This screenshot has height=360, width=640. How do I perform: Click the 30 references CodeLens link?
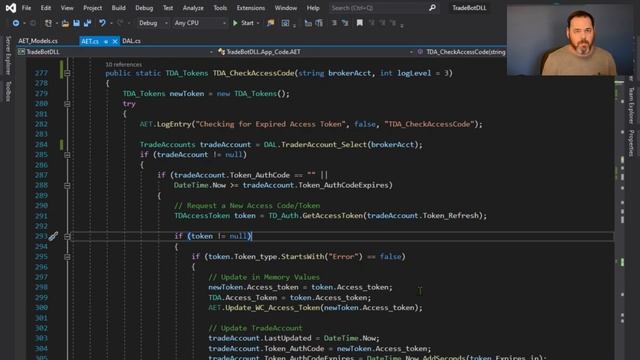pyautogui.click(x=124, y=64)
